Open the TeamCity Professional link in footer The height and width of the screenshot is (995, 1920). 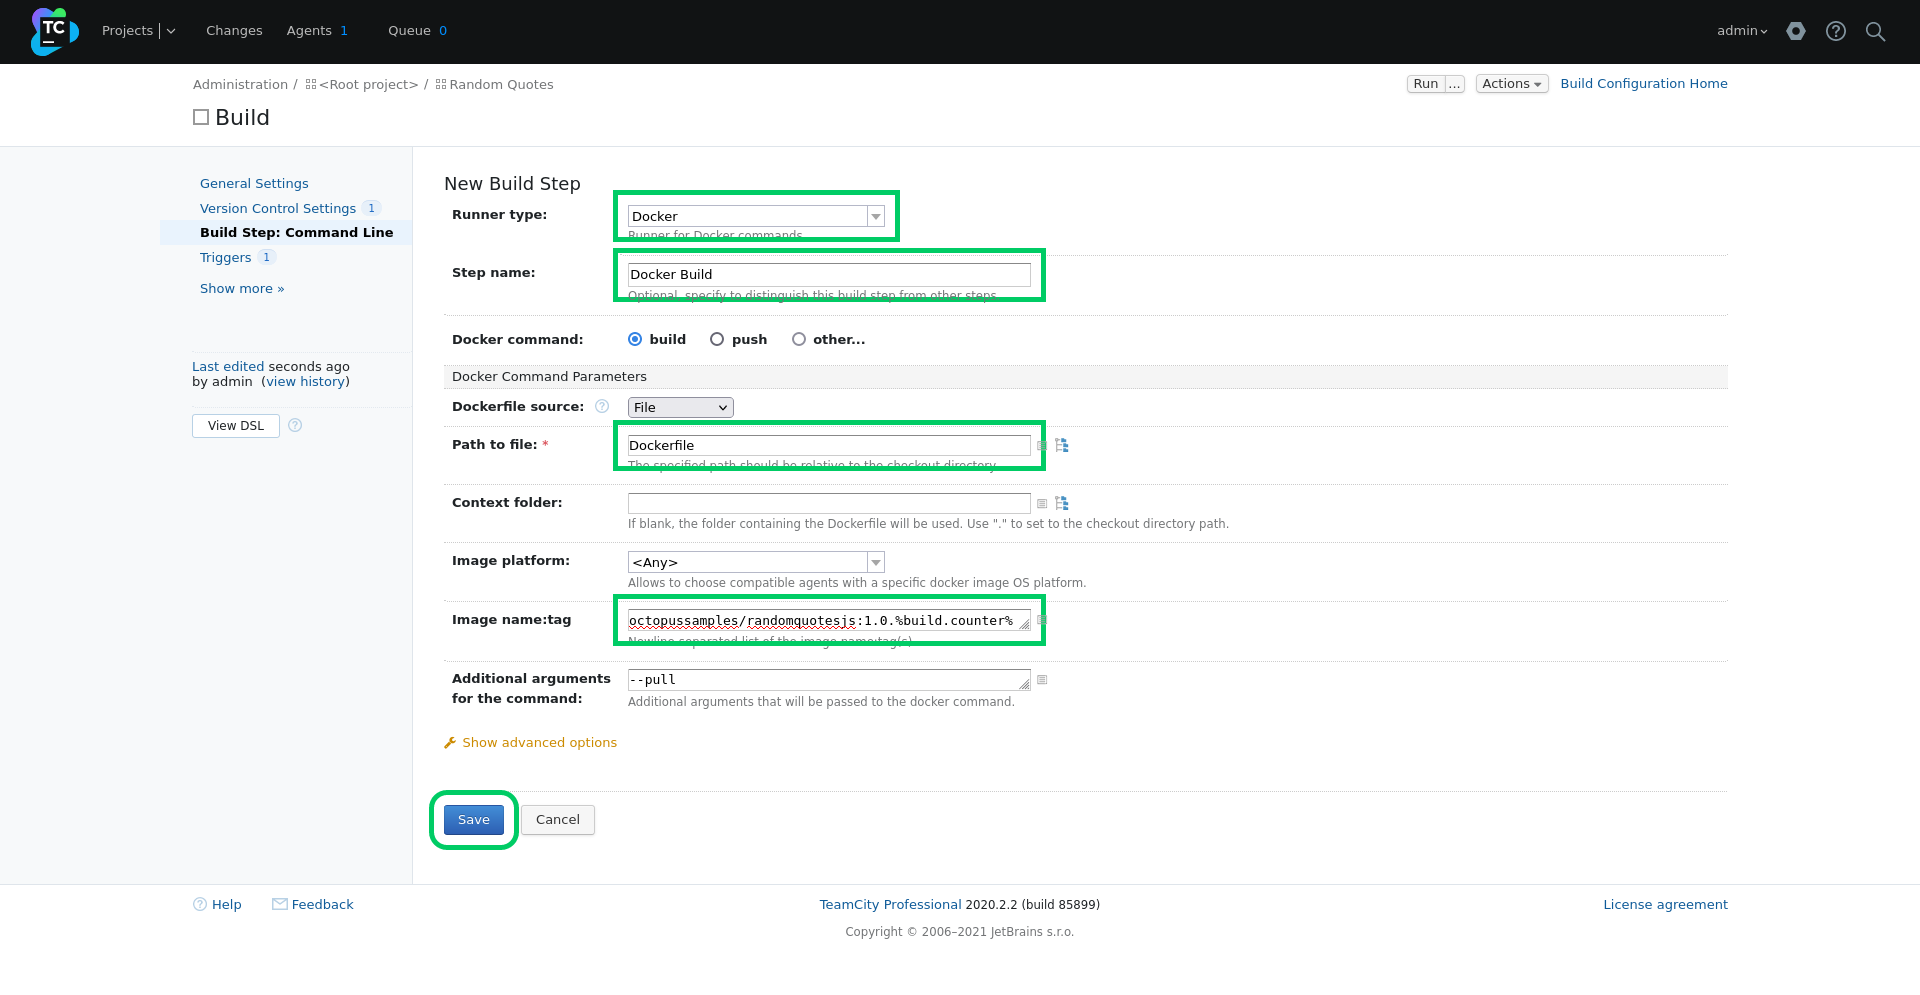[890, 904]
